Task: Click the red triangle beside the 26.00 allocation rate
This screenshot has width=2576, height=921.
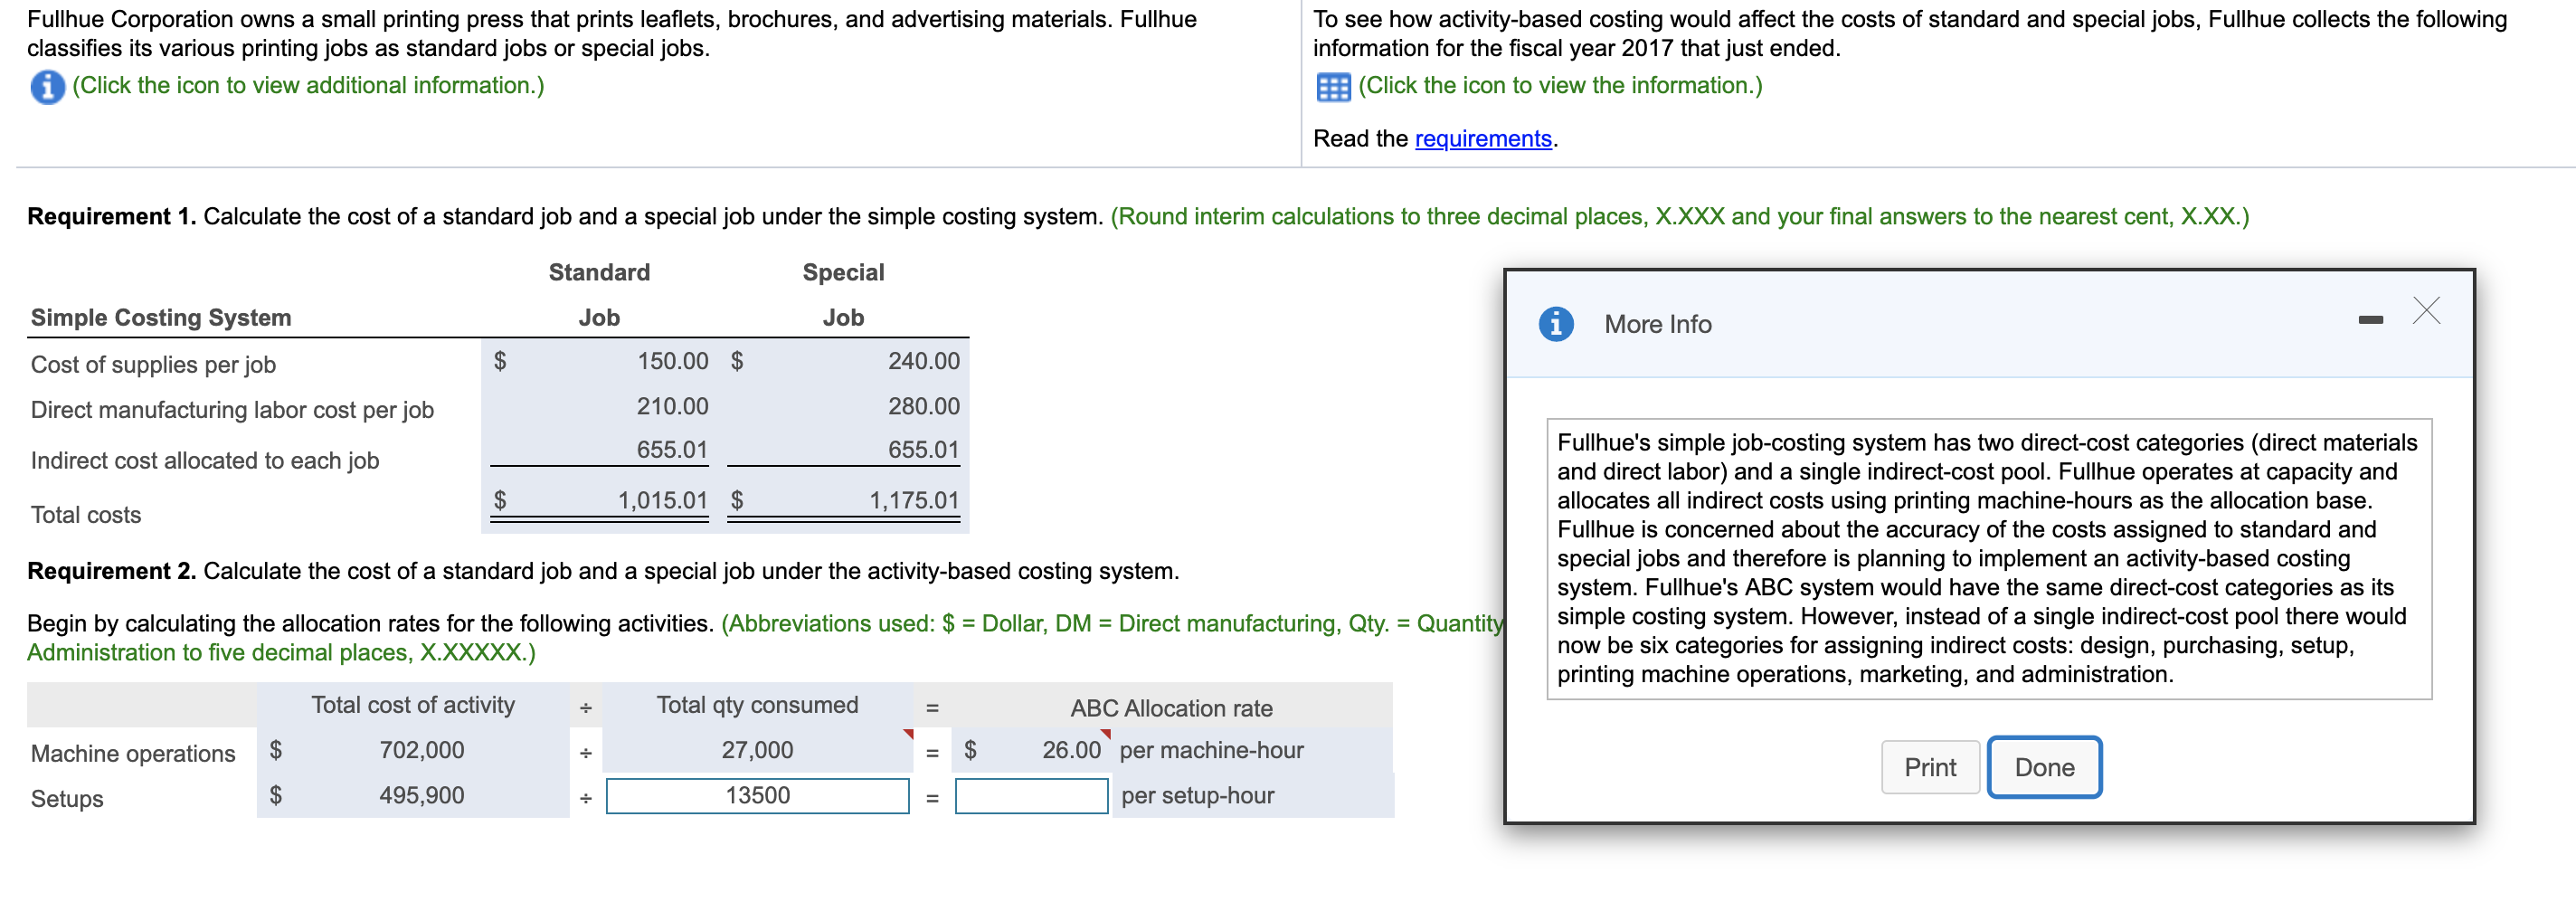Action: pos(1106,735)
